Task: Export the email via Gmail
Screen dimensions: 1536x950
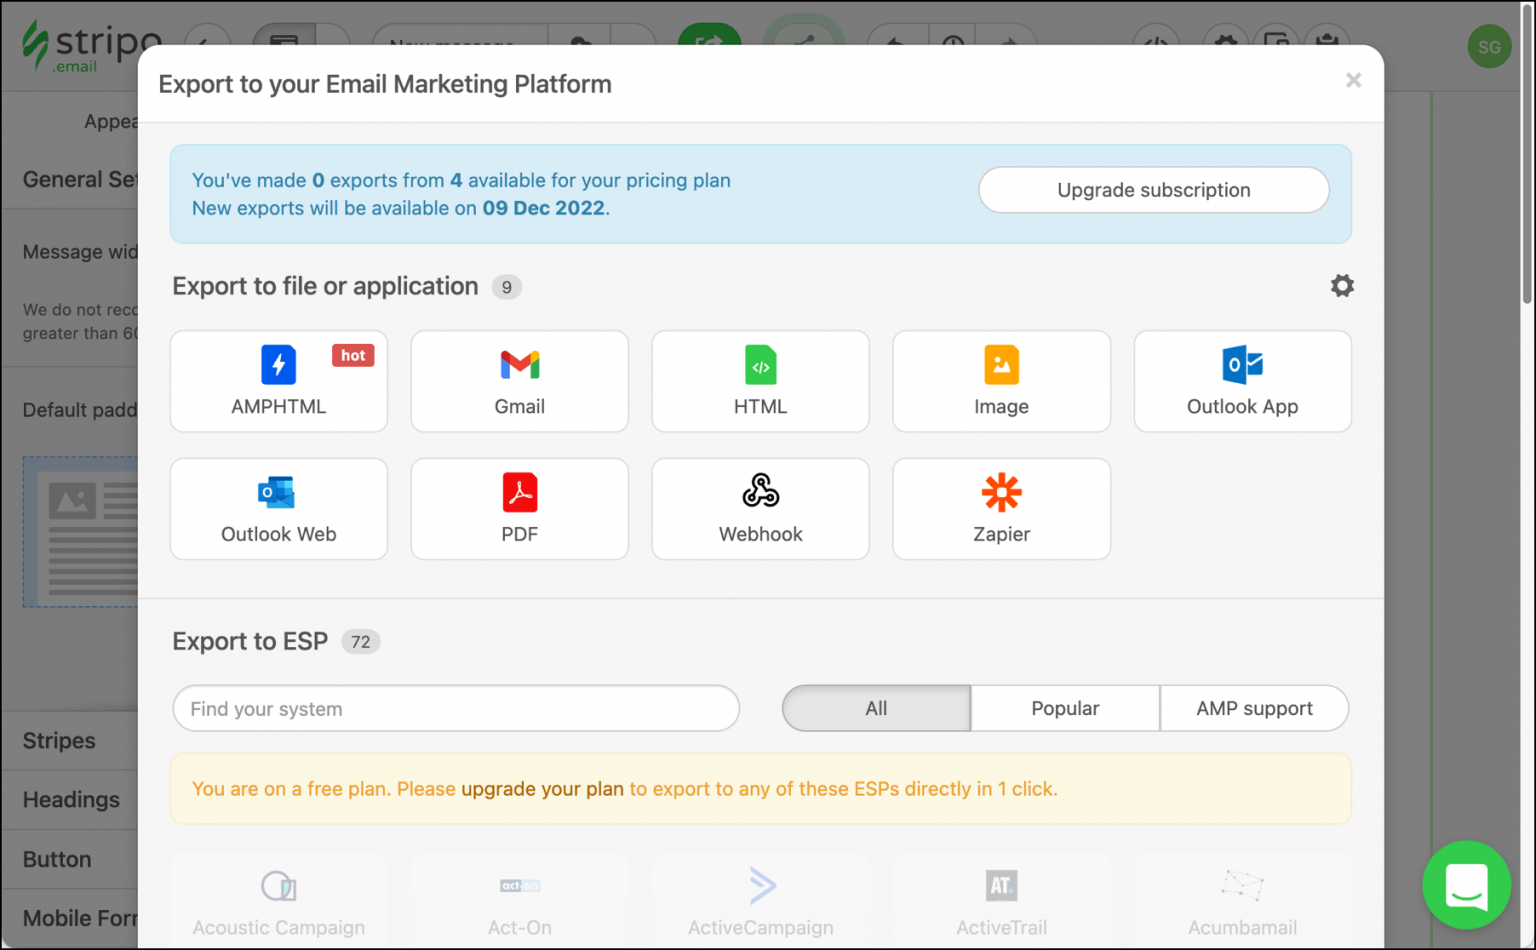Action: click(519, 381)
